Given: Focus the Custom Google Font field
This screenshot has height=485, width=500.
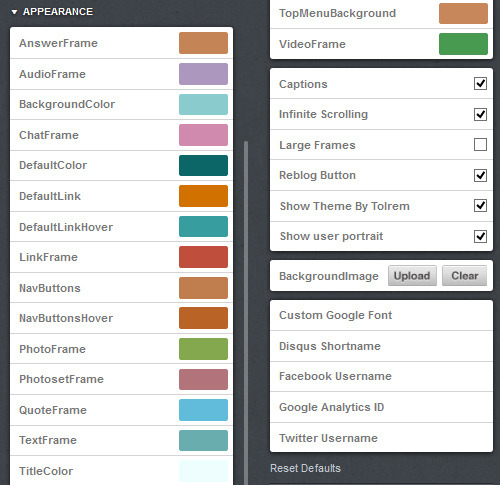Looking at the screenshot, I should (x=381, y=315).
